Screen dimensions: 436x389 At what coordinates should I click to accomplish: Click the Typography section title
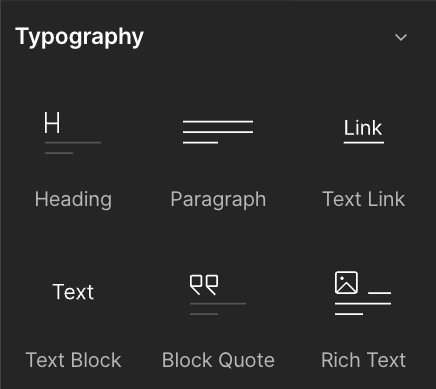[79, 37]
